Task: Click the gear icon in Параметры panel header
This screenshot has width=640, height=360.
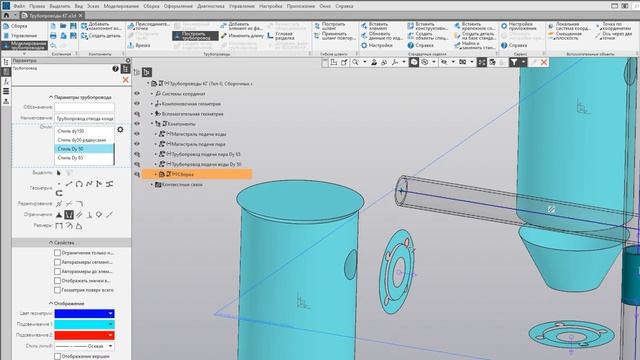Action: (128, 60)
